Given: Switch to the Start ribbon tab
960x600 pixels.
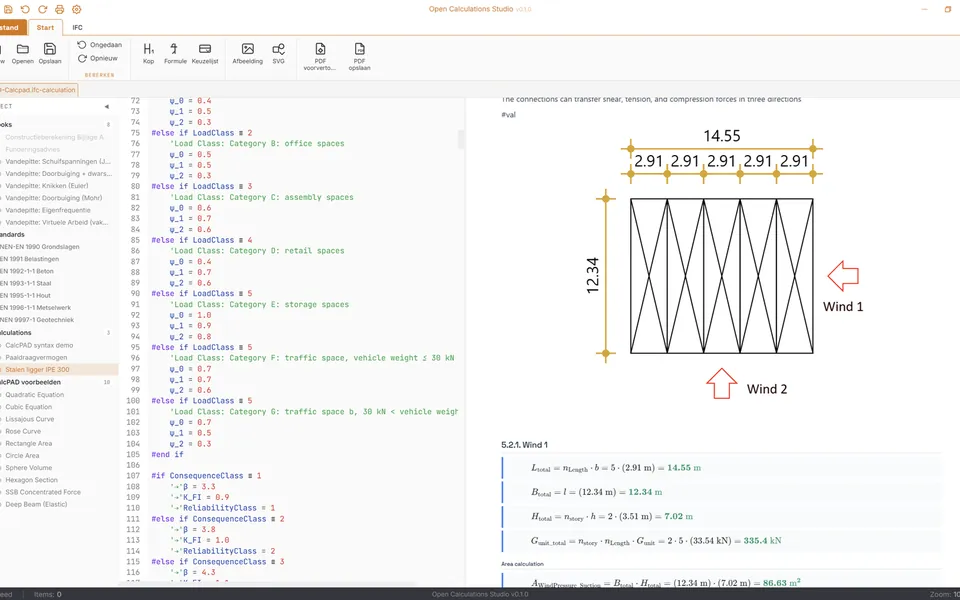Looking at the screenshot, I should tap(45, 28).
